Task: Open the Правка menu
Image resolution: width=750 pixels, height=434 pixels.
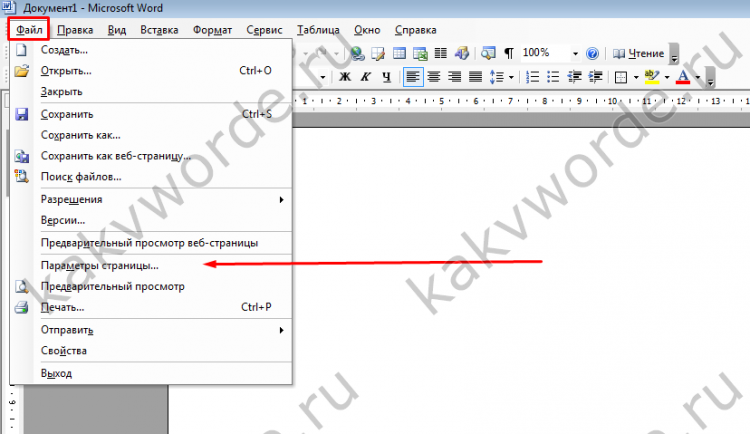Action: (x=75, y=30)
